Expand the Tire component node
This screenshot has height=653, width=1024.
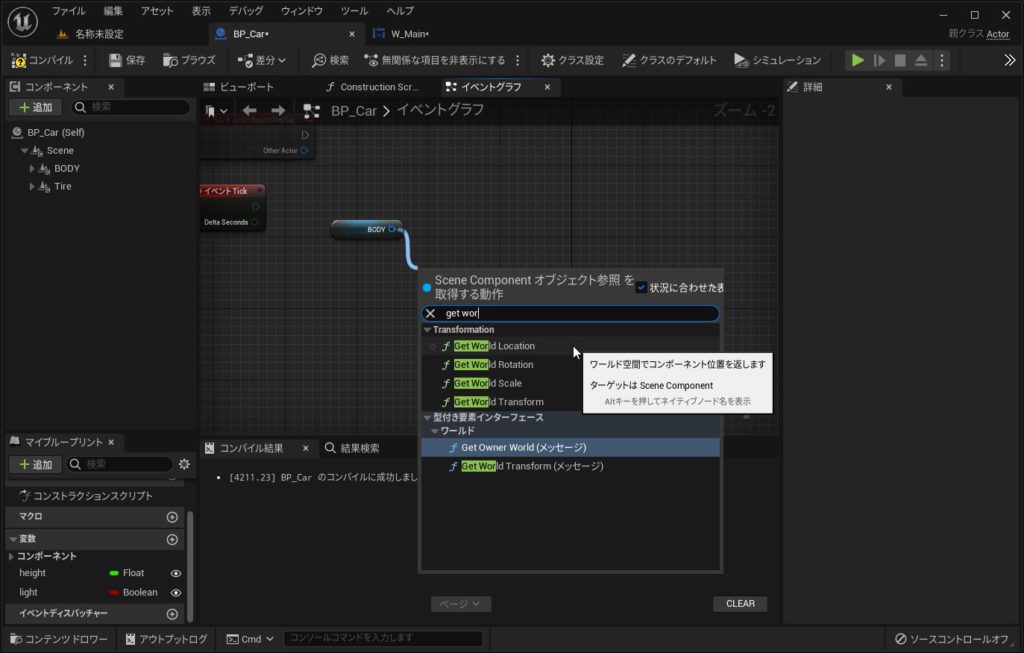[x=32, y=187]
